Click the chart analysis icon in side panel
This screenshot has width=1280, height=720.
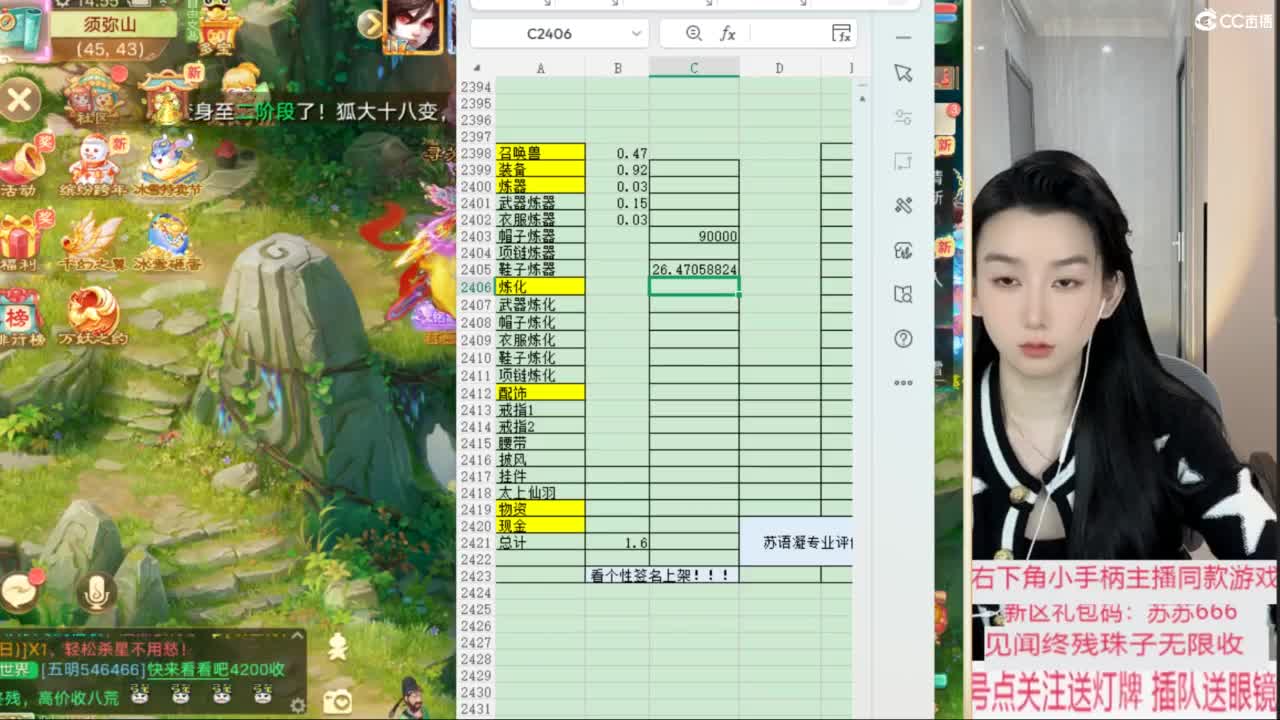[903, 250]
